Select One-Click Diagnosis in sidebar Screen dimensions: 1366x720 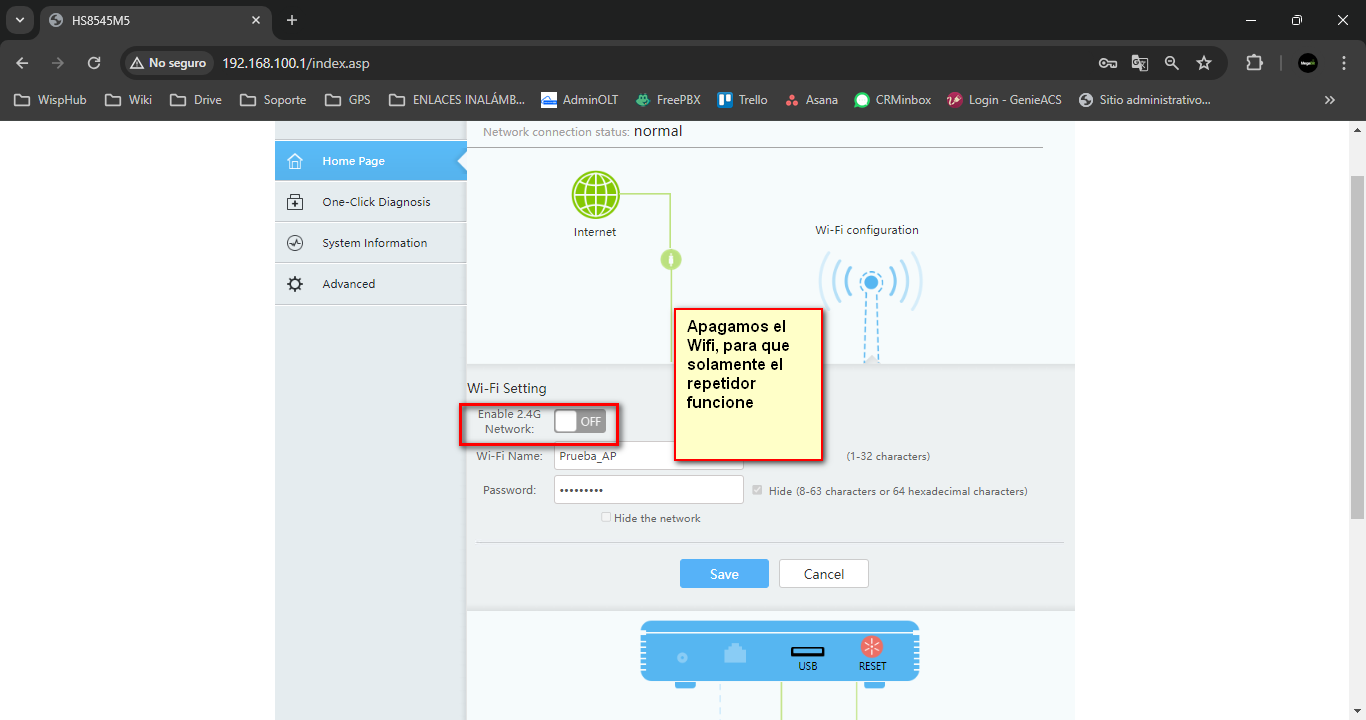pyautogui.click(x=375, y=202)
